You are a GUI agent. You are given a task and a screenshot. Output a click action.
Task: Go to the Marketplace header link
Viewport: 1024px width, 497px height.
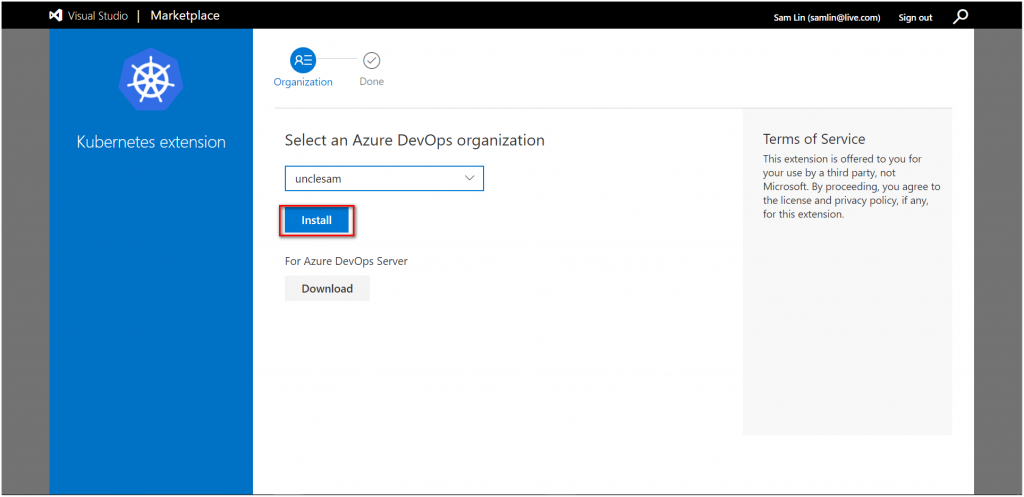pos(185,16)
